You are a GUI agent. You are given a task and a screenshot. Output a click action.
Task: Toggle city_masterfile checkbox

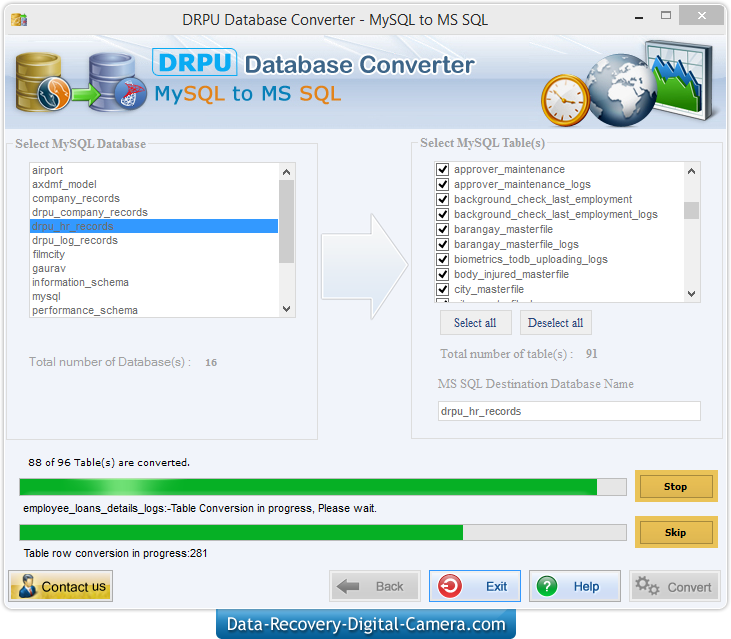(442, 289)
